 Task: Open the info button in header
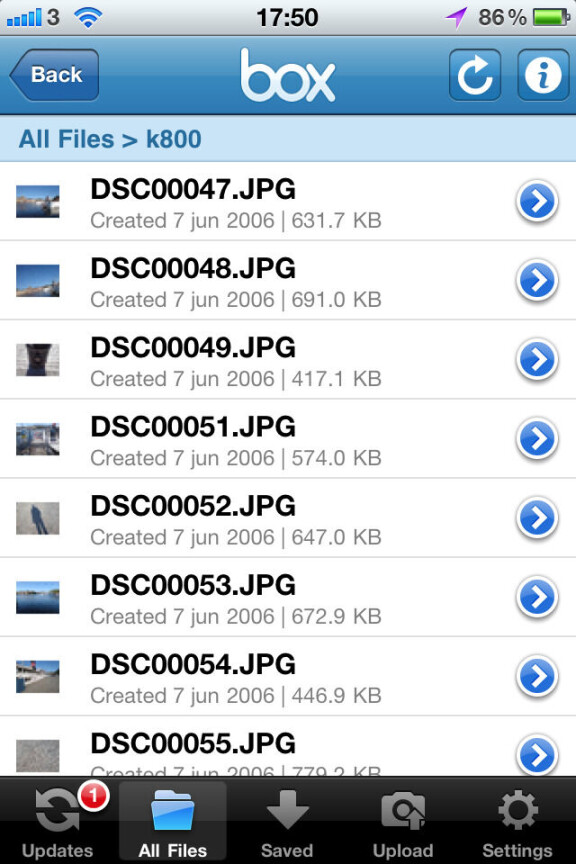[x=543, y=75]
